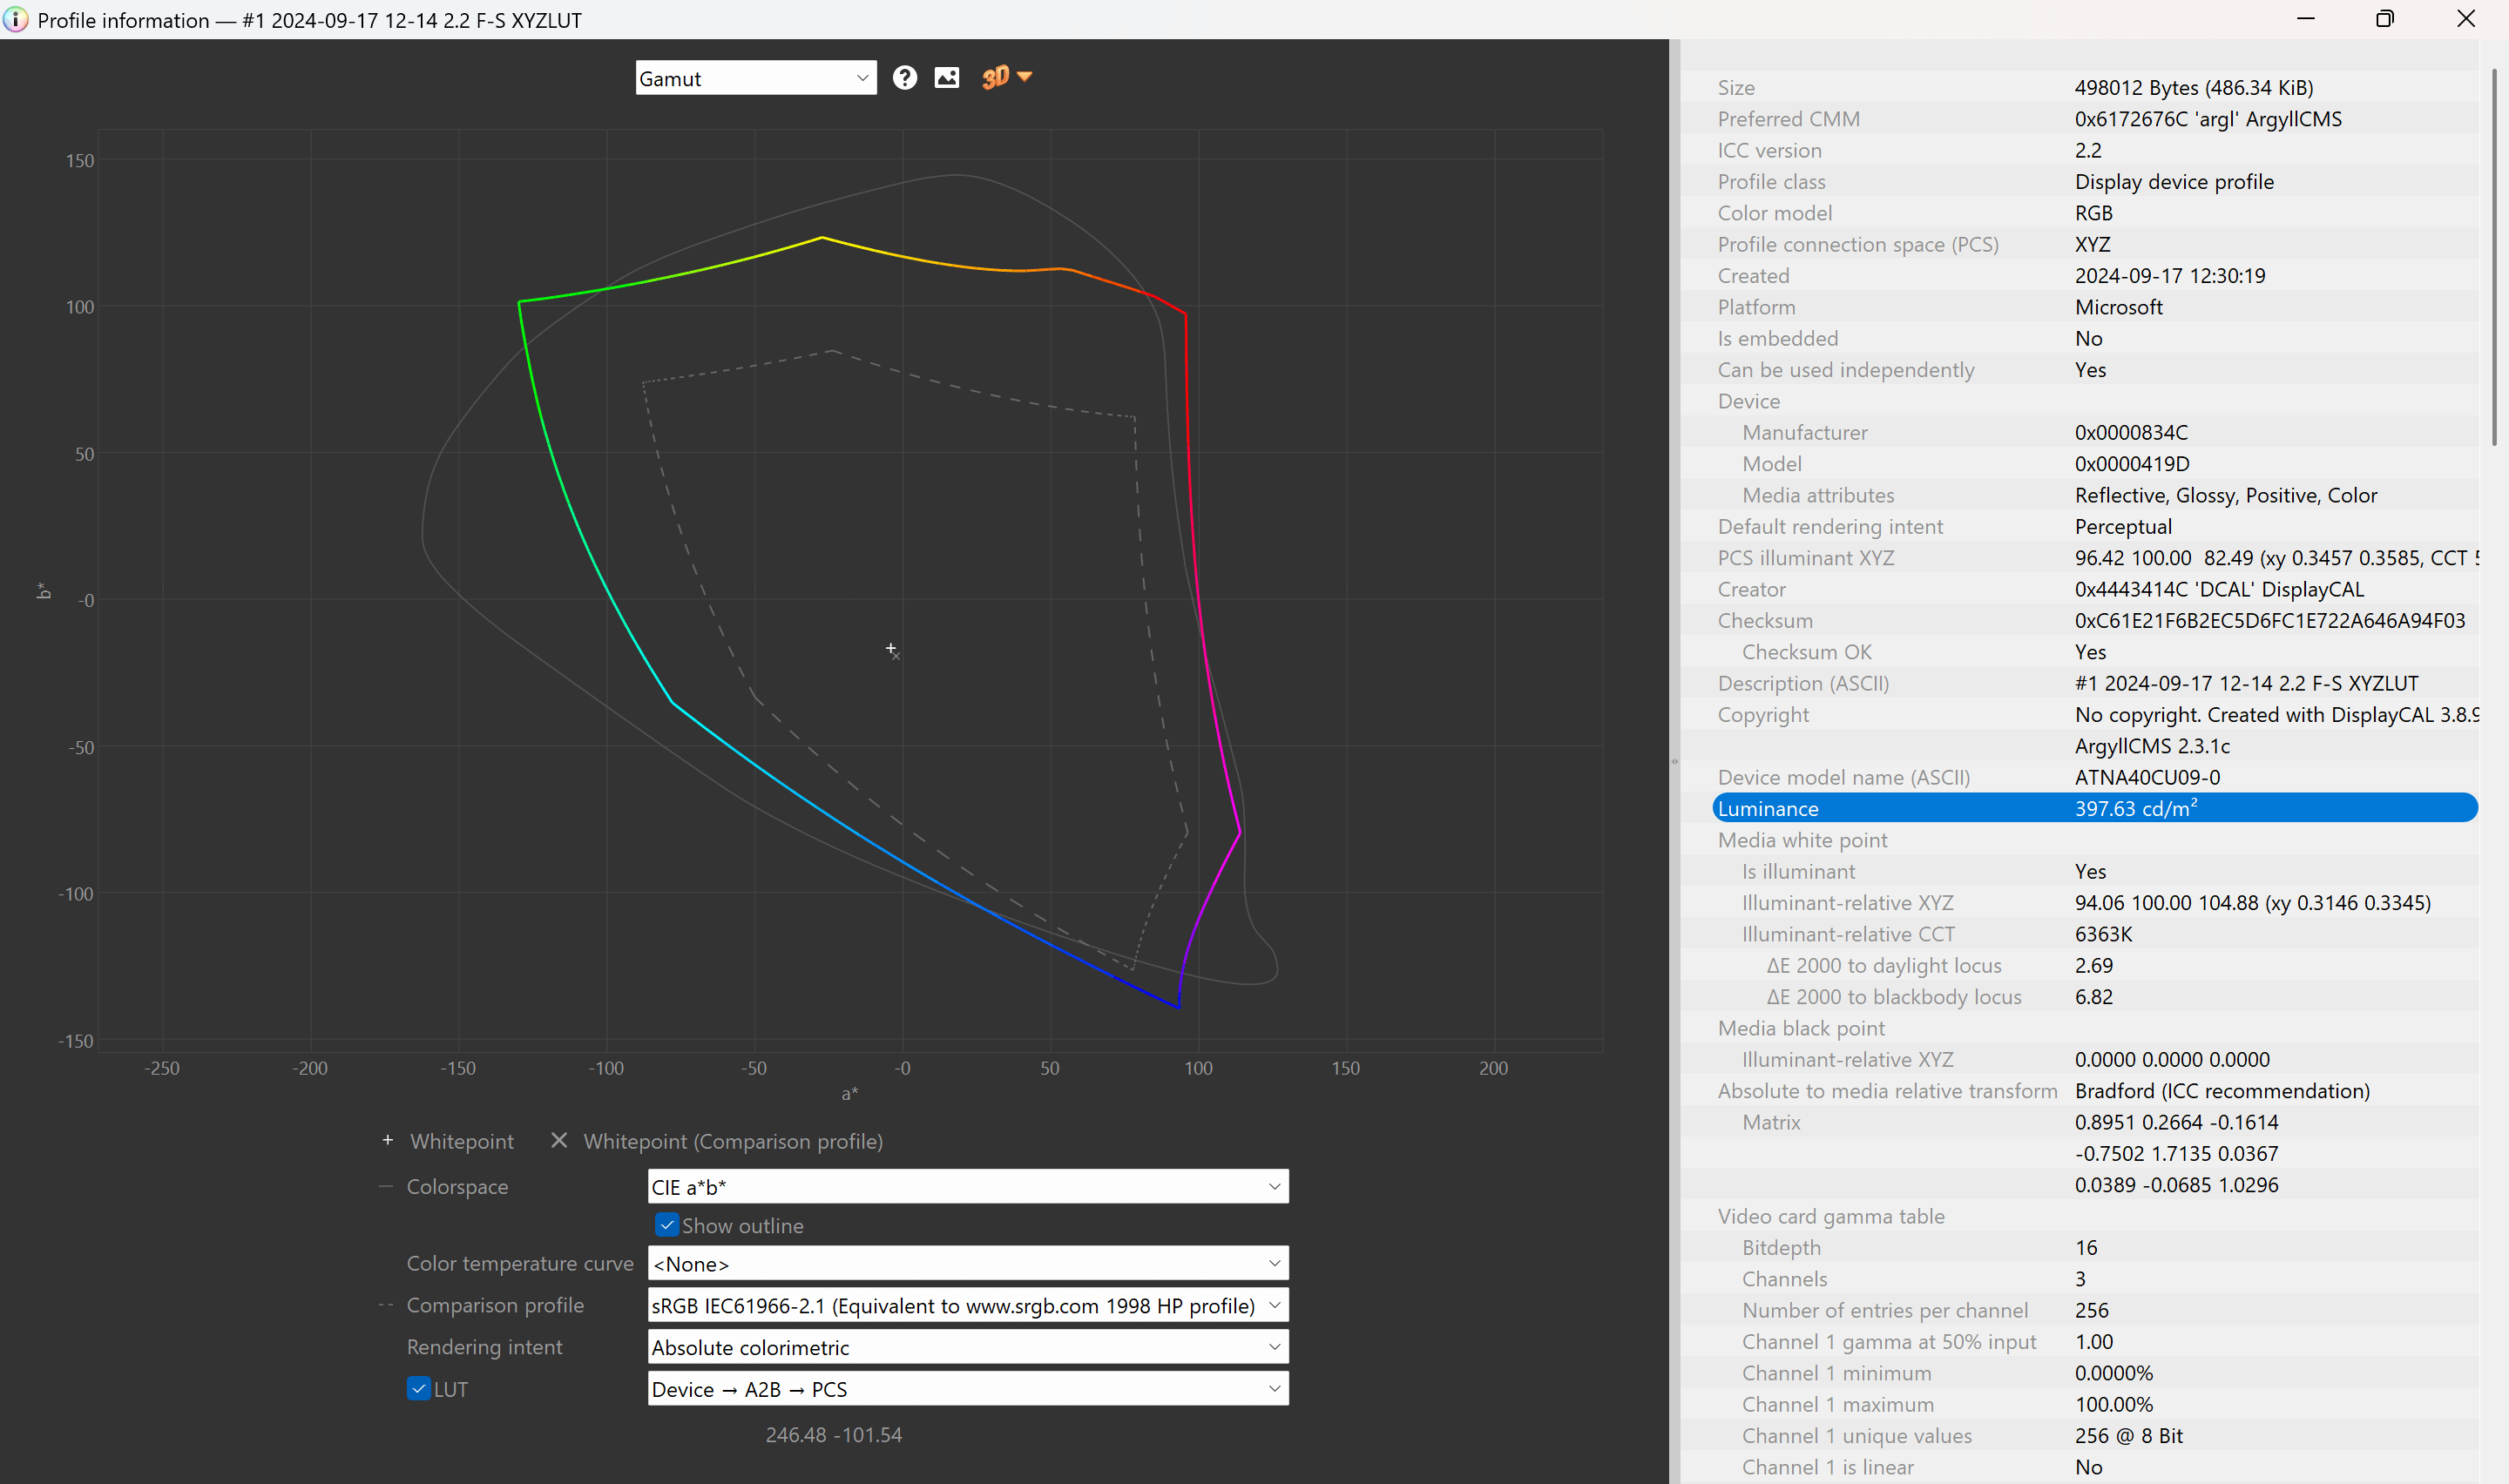Image resolution: width=2509 pixels, height=1484 pixels.
Task: Select the Video card gamma table row
Action: click(x=2095, y=1216)
